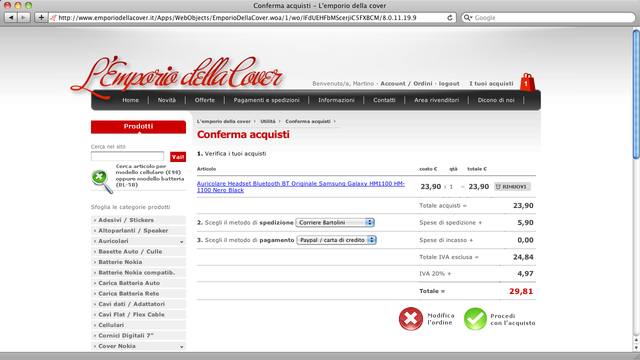Image resolution: width=640 pixels, height=360 pixels.
Task: Open Cavi Flat / Flex Cable category
Action: pyautogui.click(x=138, y=315)
